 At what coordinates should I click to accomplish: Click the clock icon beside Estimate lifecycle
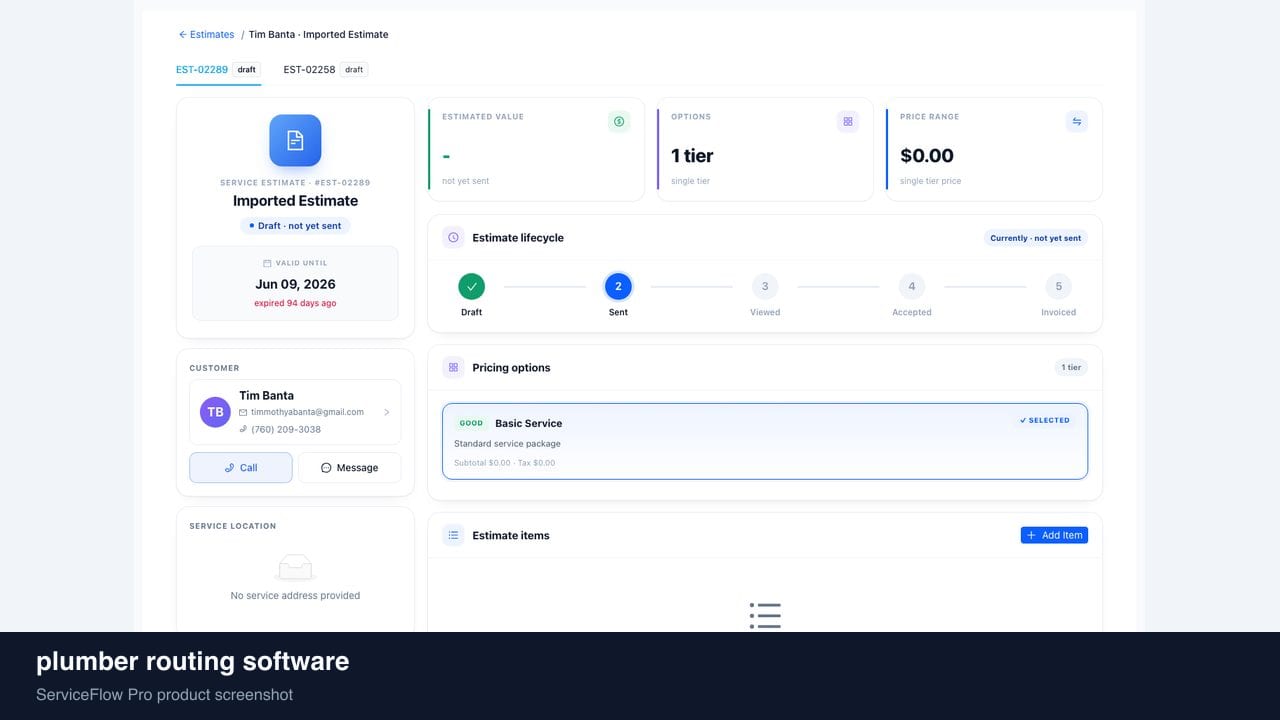coord(453,238)
